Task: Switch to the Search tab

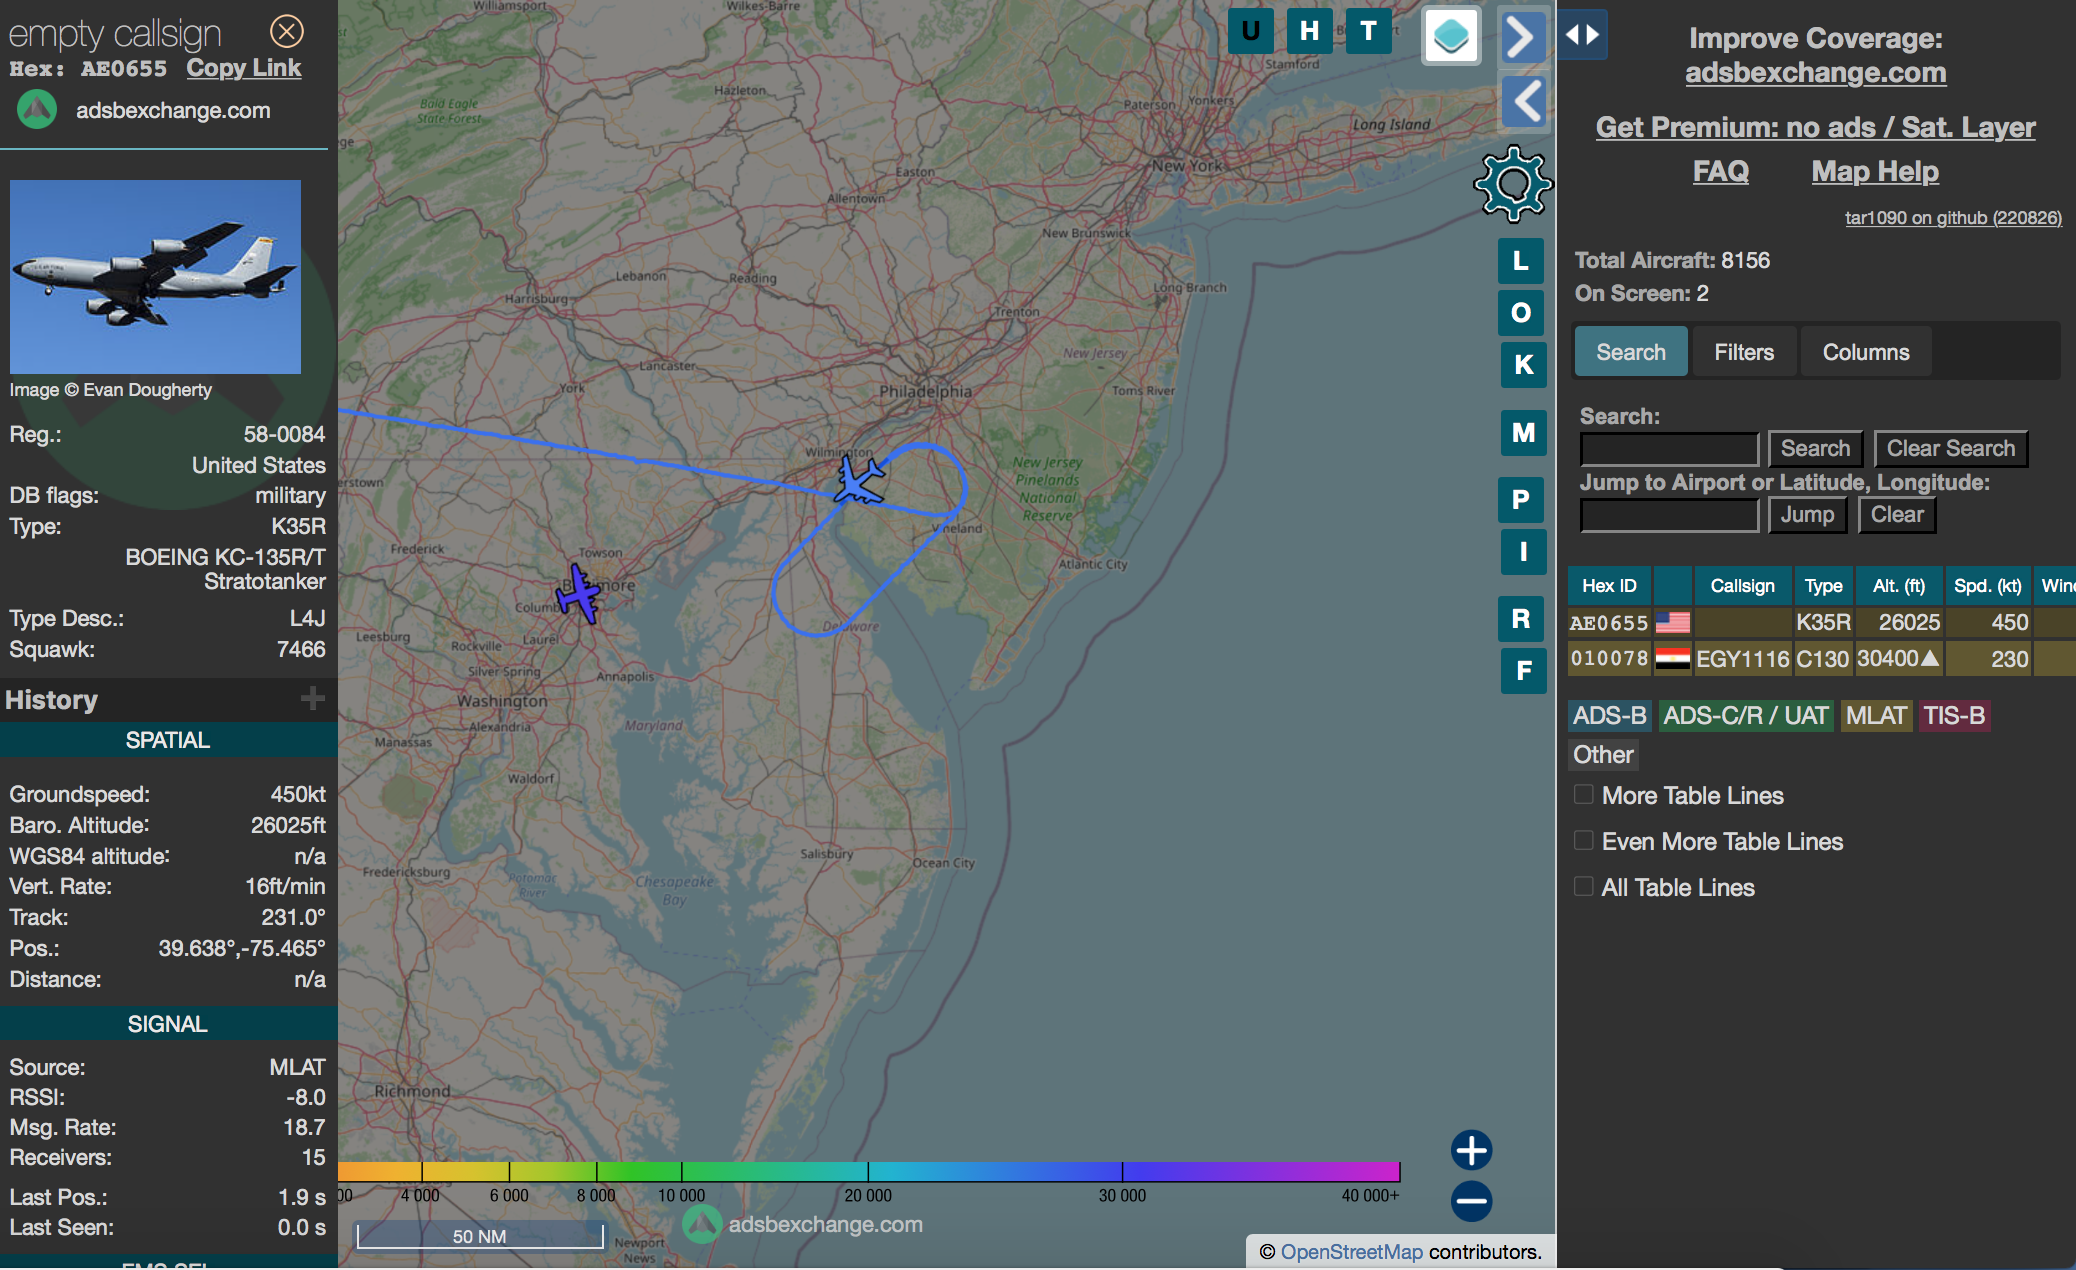Action: click(x=1631, y=352)
